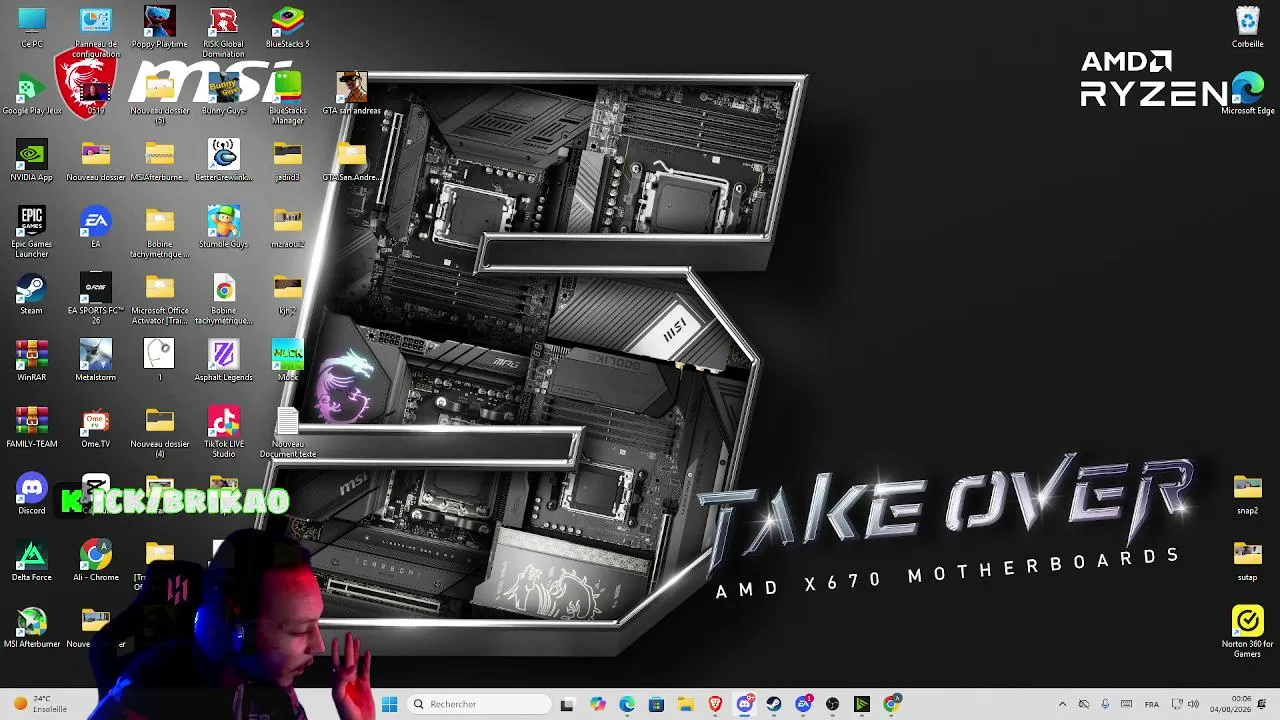Launch the Bunny Guys! shortcut
Screen dimensions: 1280x720
(x=224, y=94)
